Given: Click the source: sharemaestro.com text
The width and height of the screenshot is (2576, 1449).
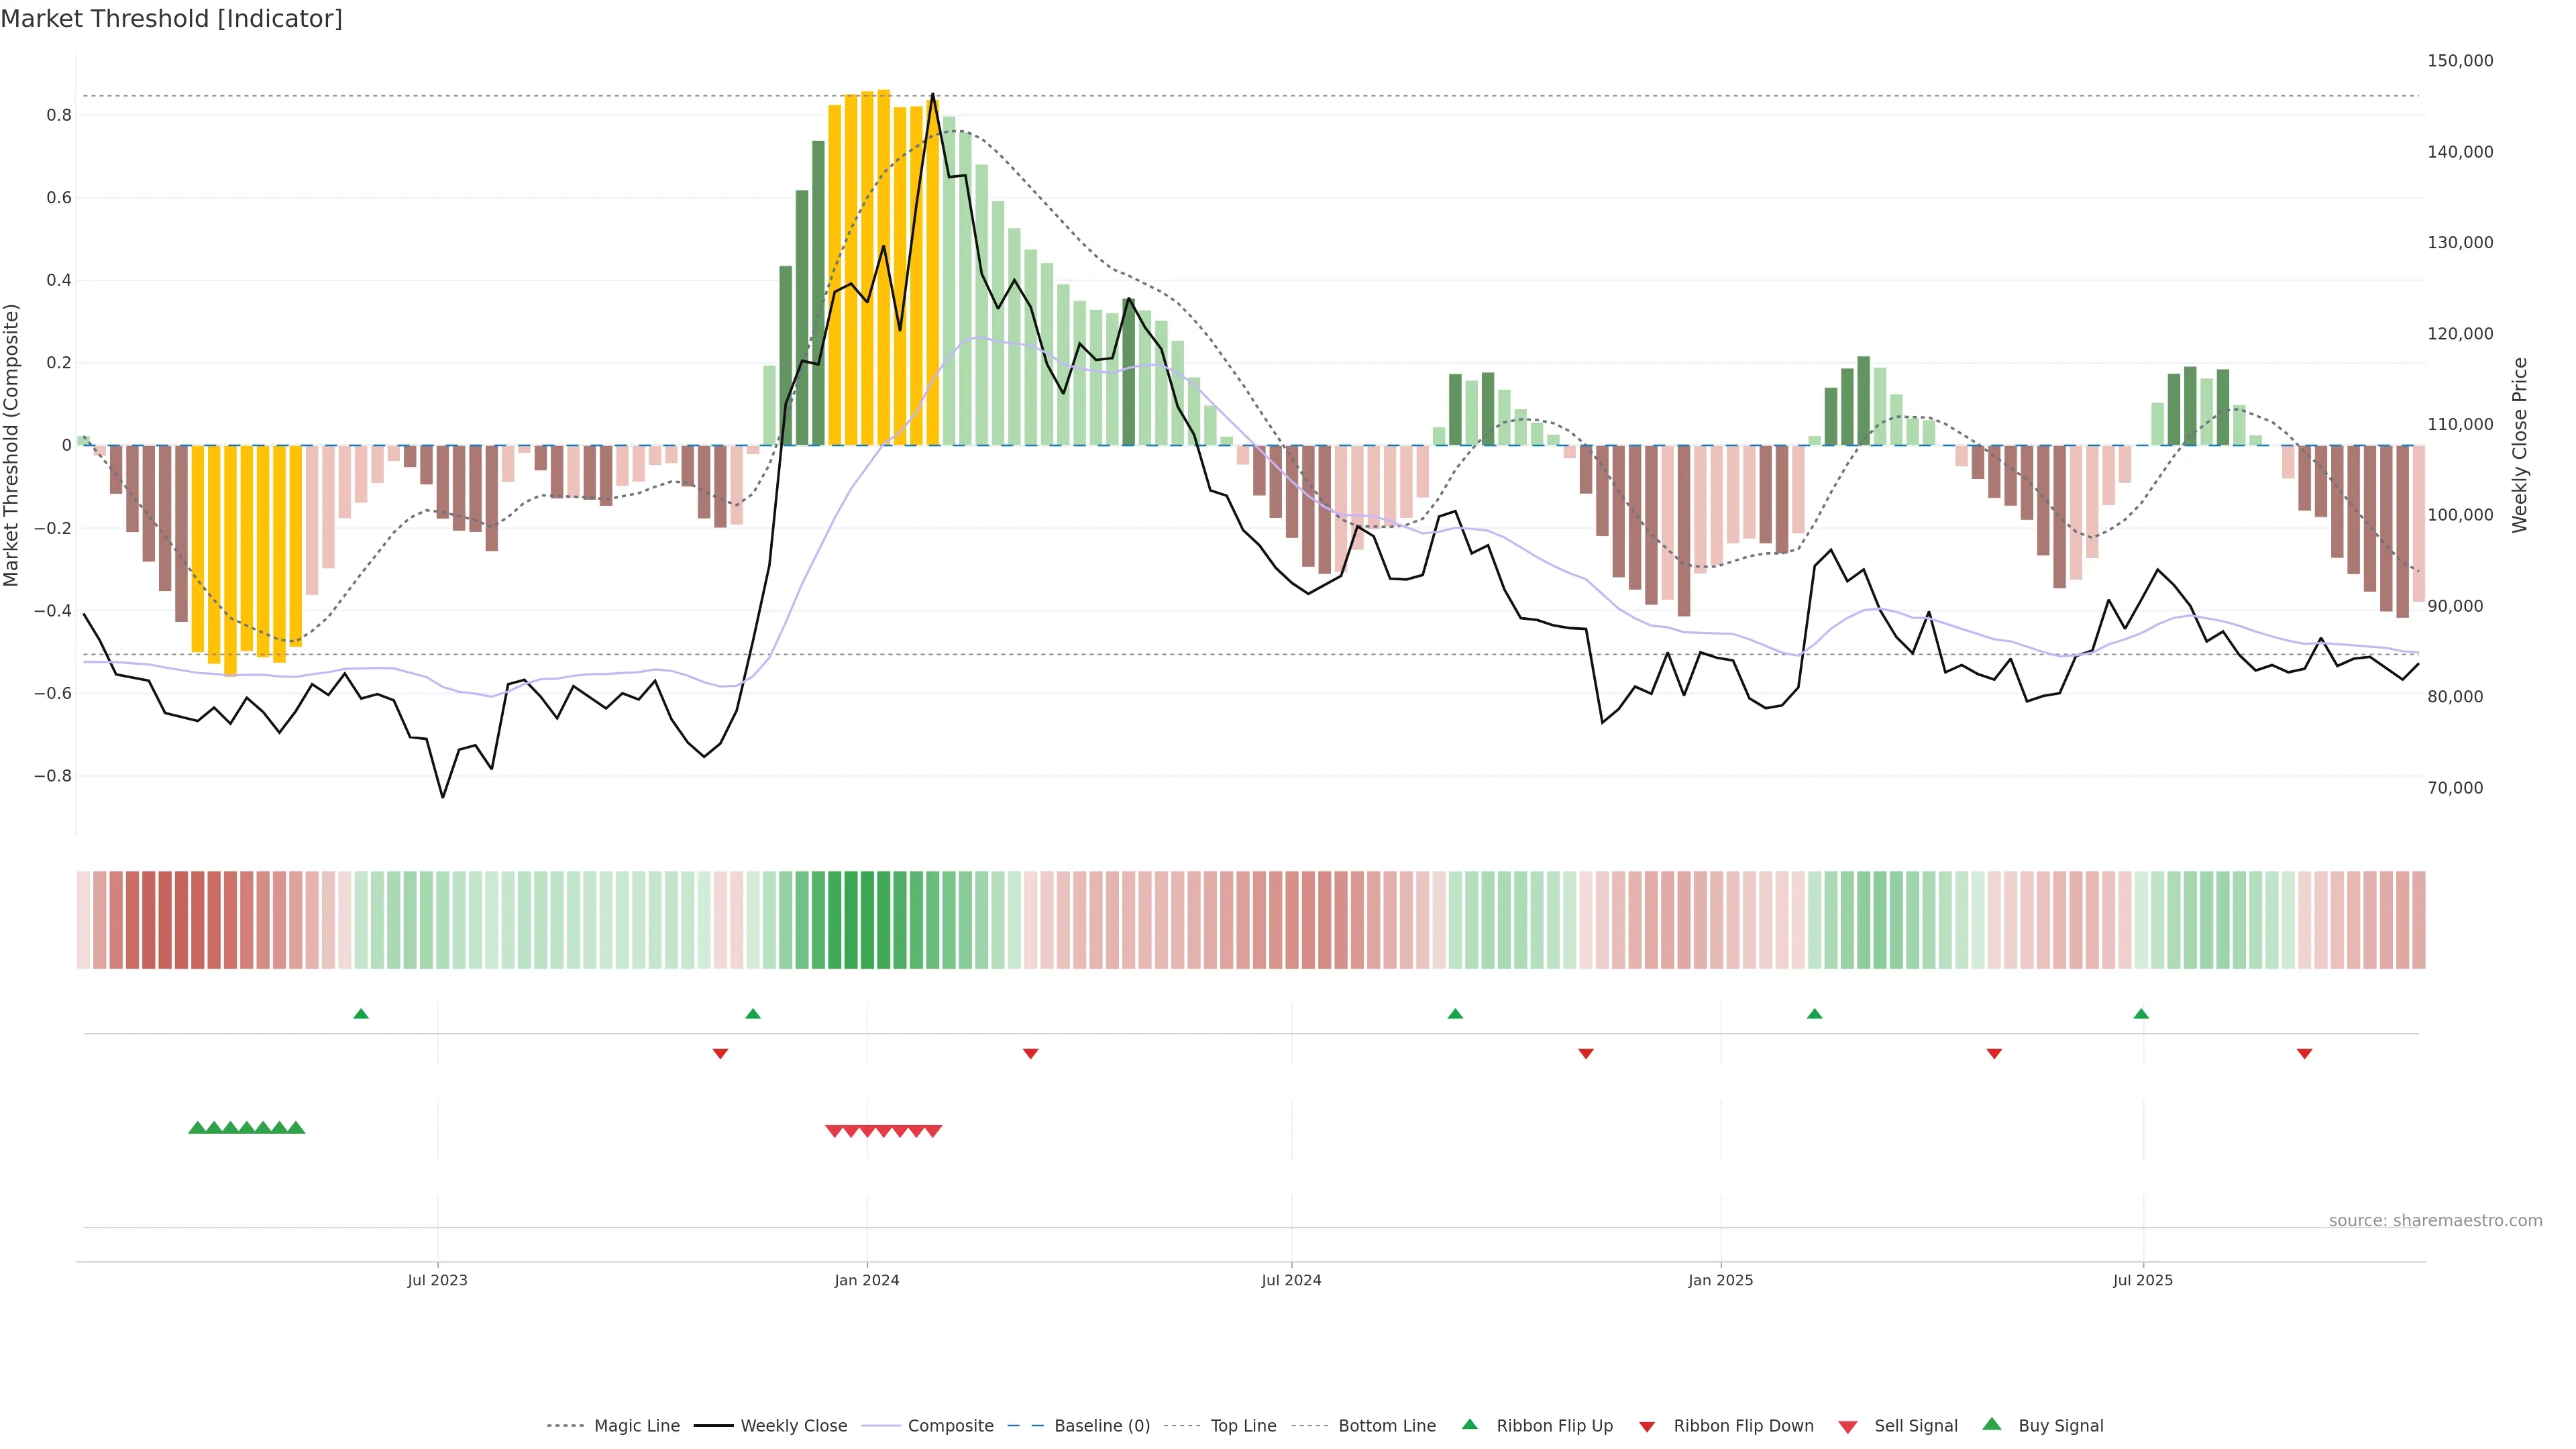Looking at the screenshot, I should [2435, 1221].
